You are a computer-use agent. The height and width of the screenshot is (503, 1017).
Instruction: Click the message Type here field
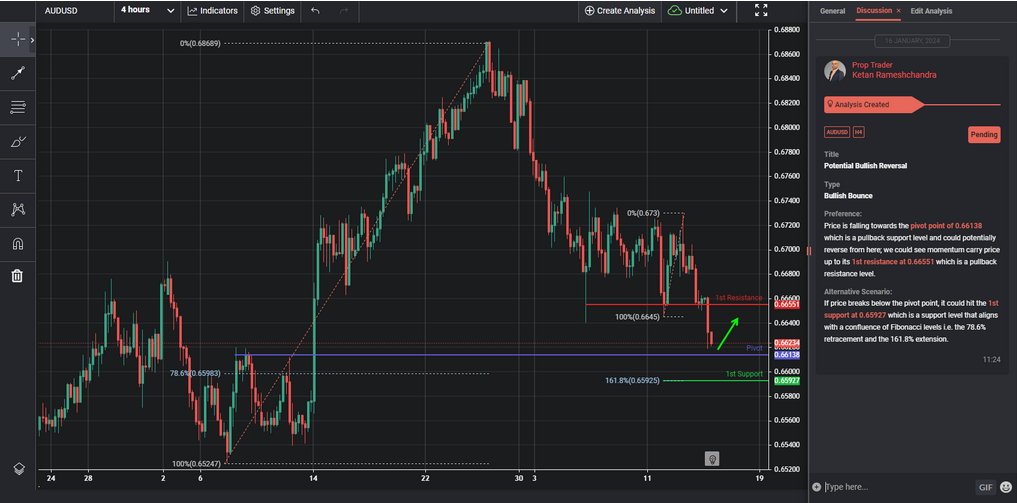click(898, 487)
